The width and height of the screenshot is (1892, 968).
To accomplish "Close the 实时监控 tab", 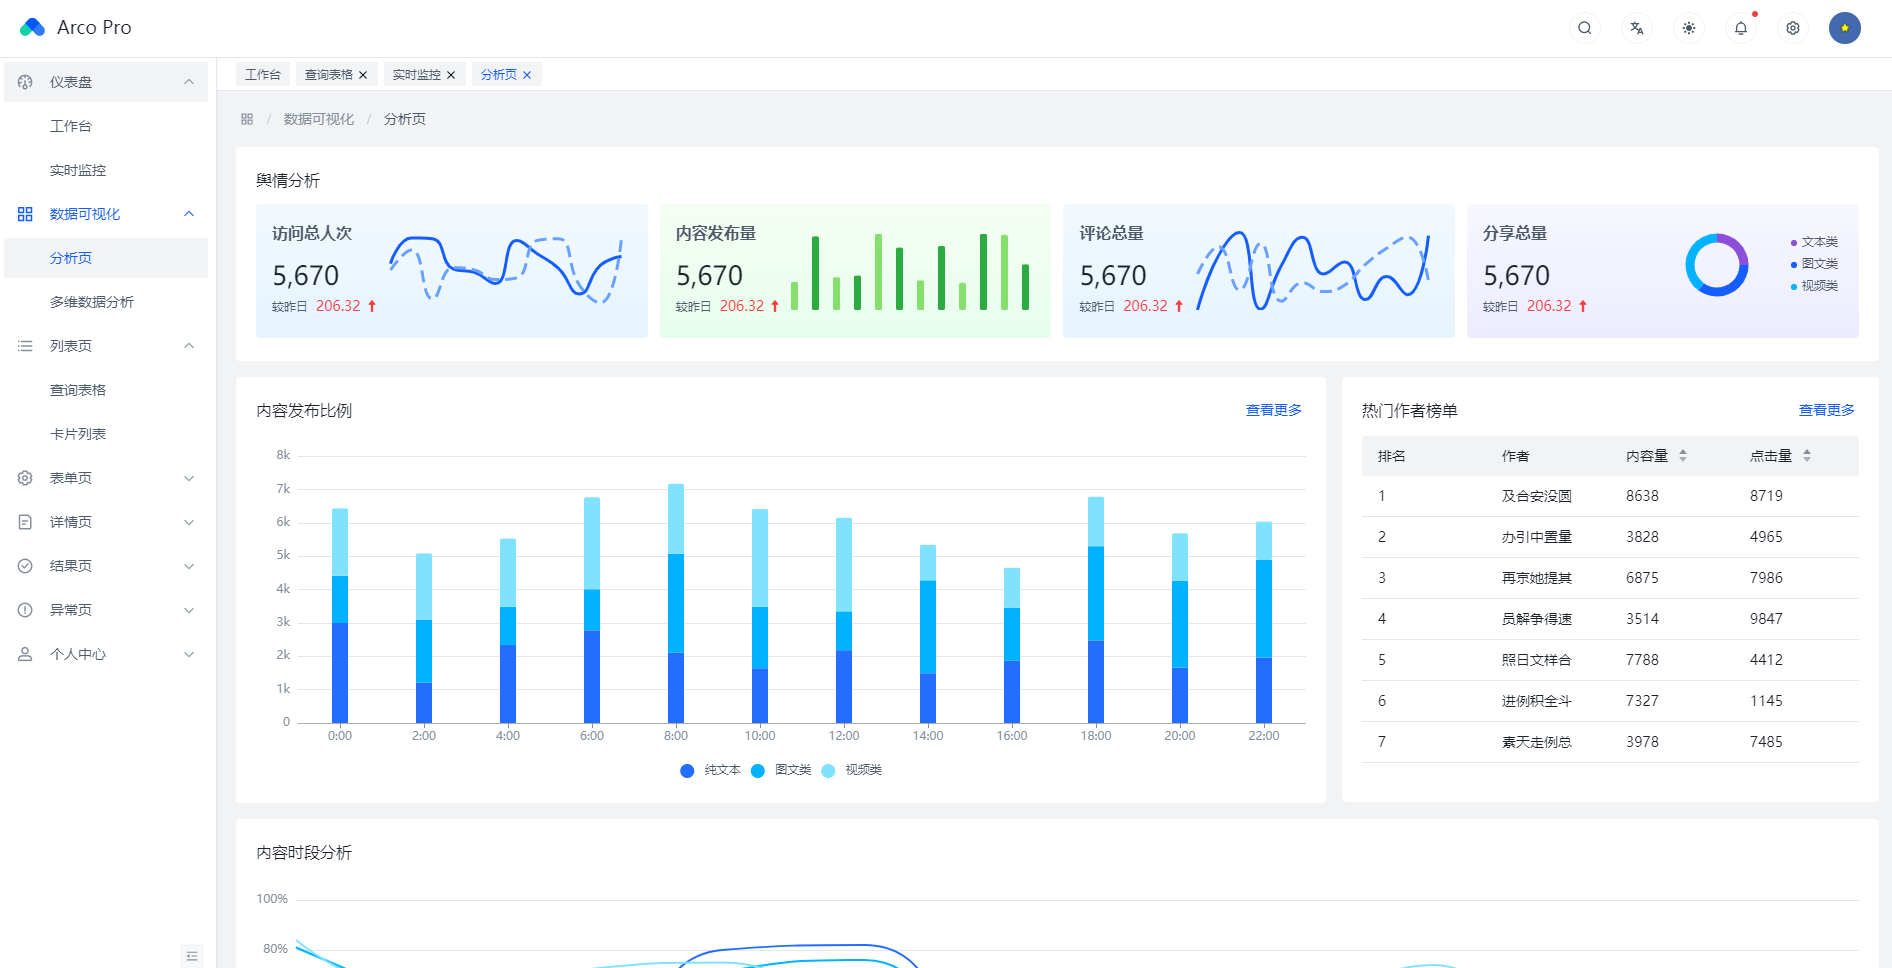I will point(451,75).
